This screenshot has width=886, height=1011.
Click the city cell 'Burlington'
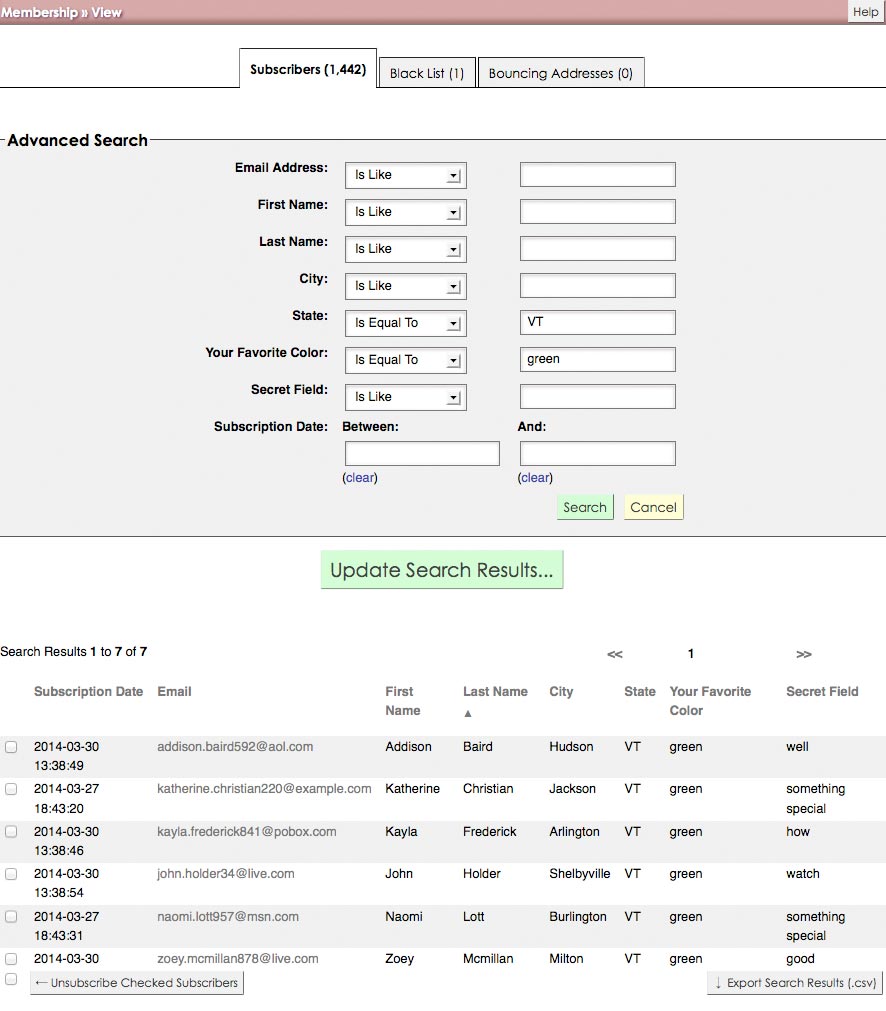(x=577, y=917)
